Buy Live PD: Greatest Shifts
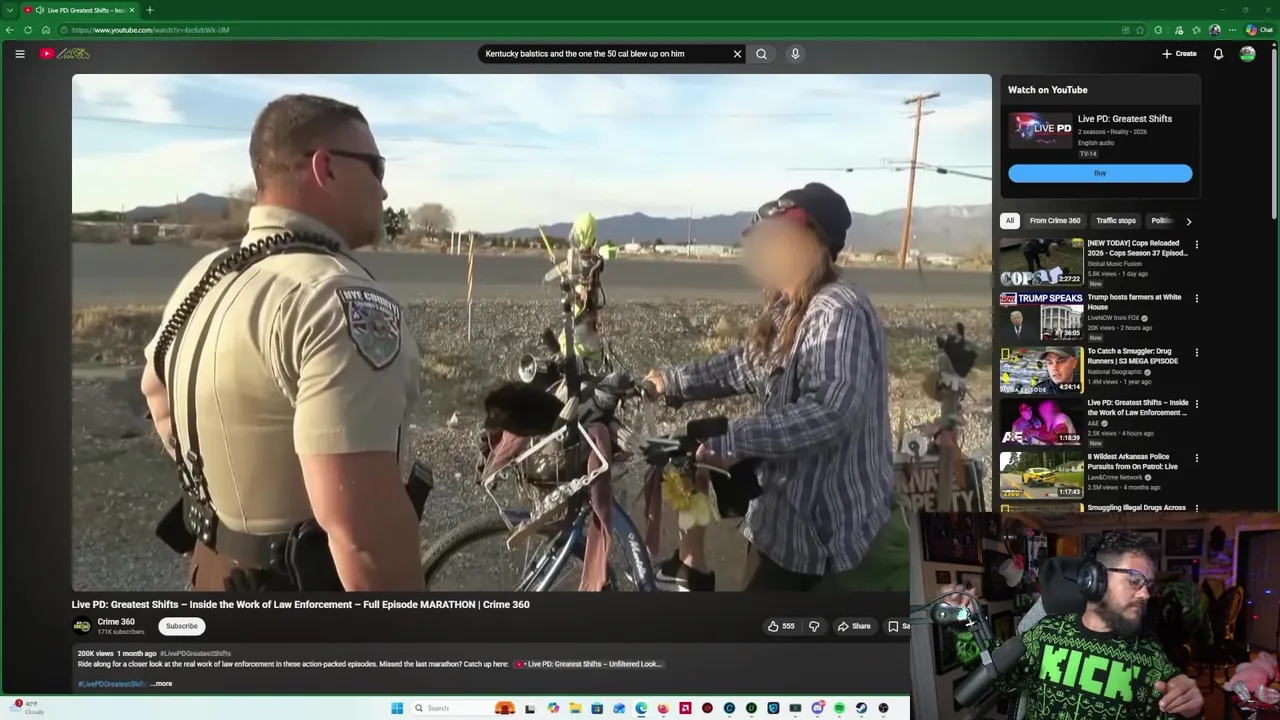Image resolution: width=1280 pixels, height=720 pixels. [1100, 173]
